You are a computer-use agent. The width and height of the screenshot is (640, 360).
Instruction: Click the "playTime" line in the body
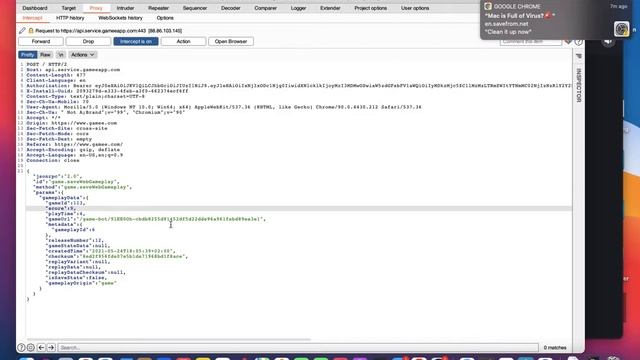tap(66, 213)
